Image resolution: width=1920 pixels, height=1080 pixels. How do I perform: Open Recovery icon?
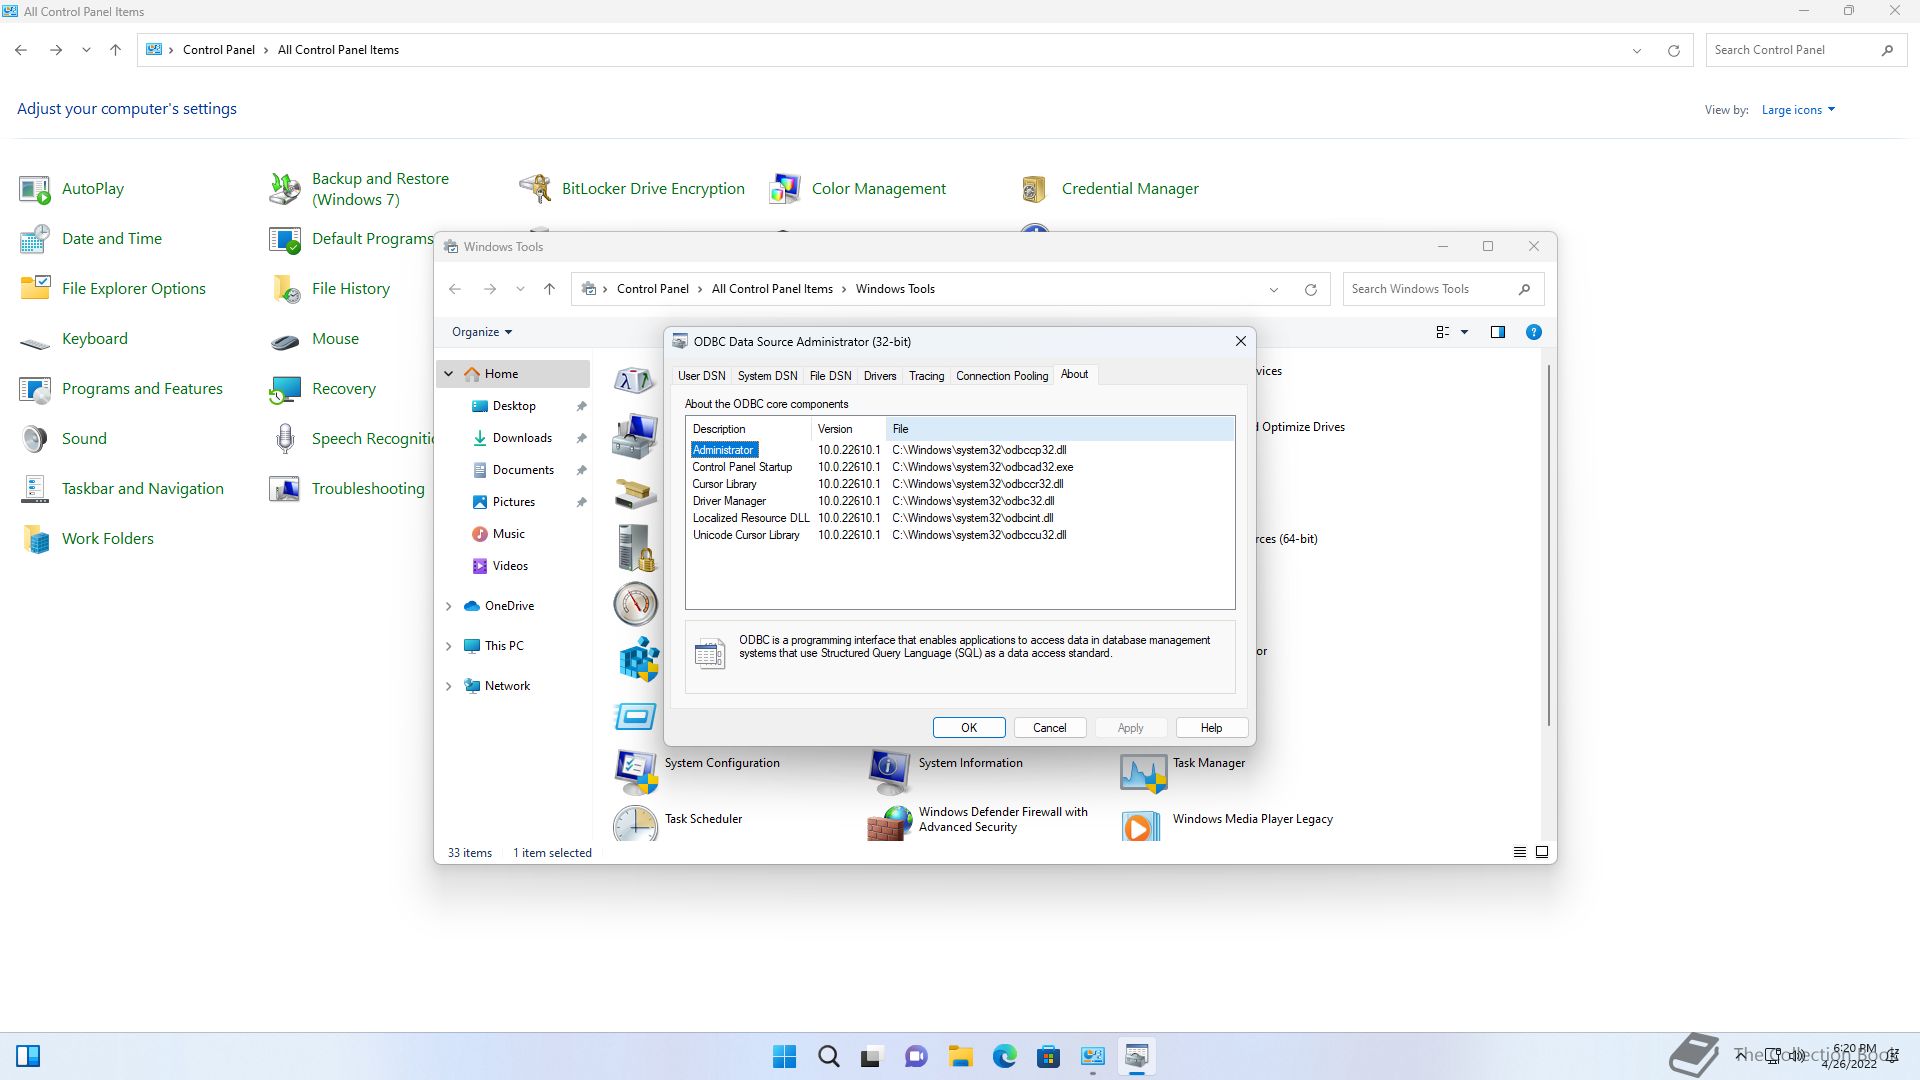(x=285, y=389)
